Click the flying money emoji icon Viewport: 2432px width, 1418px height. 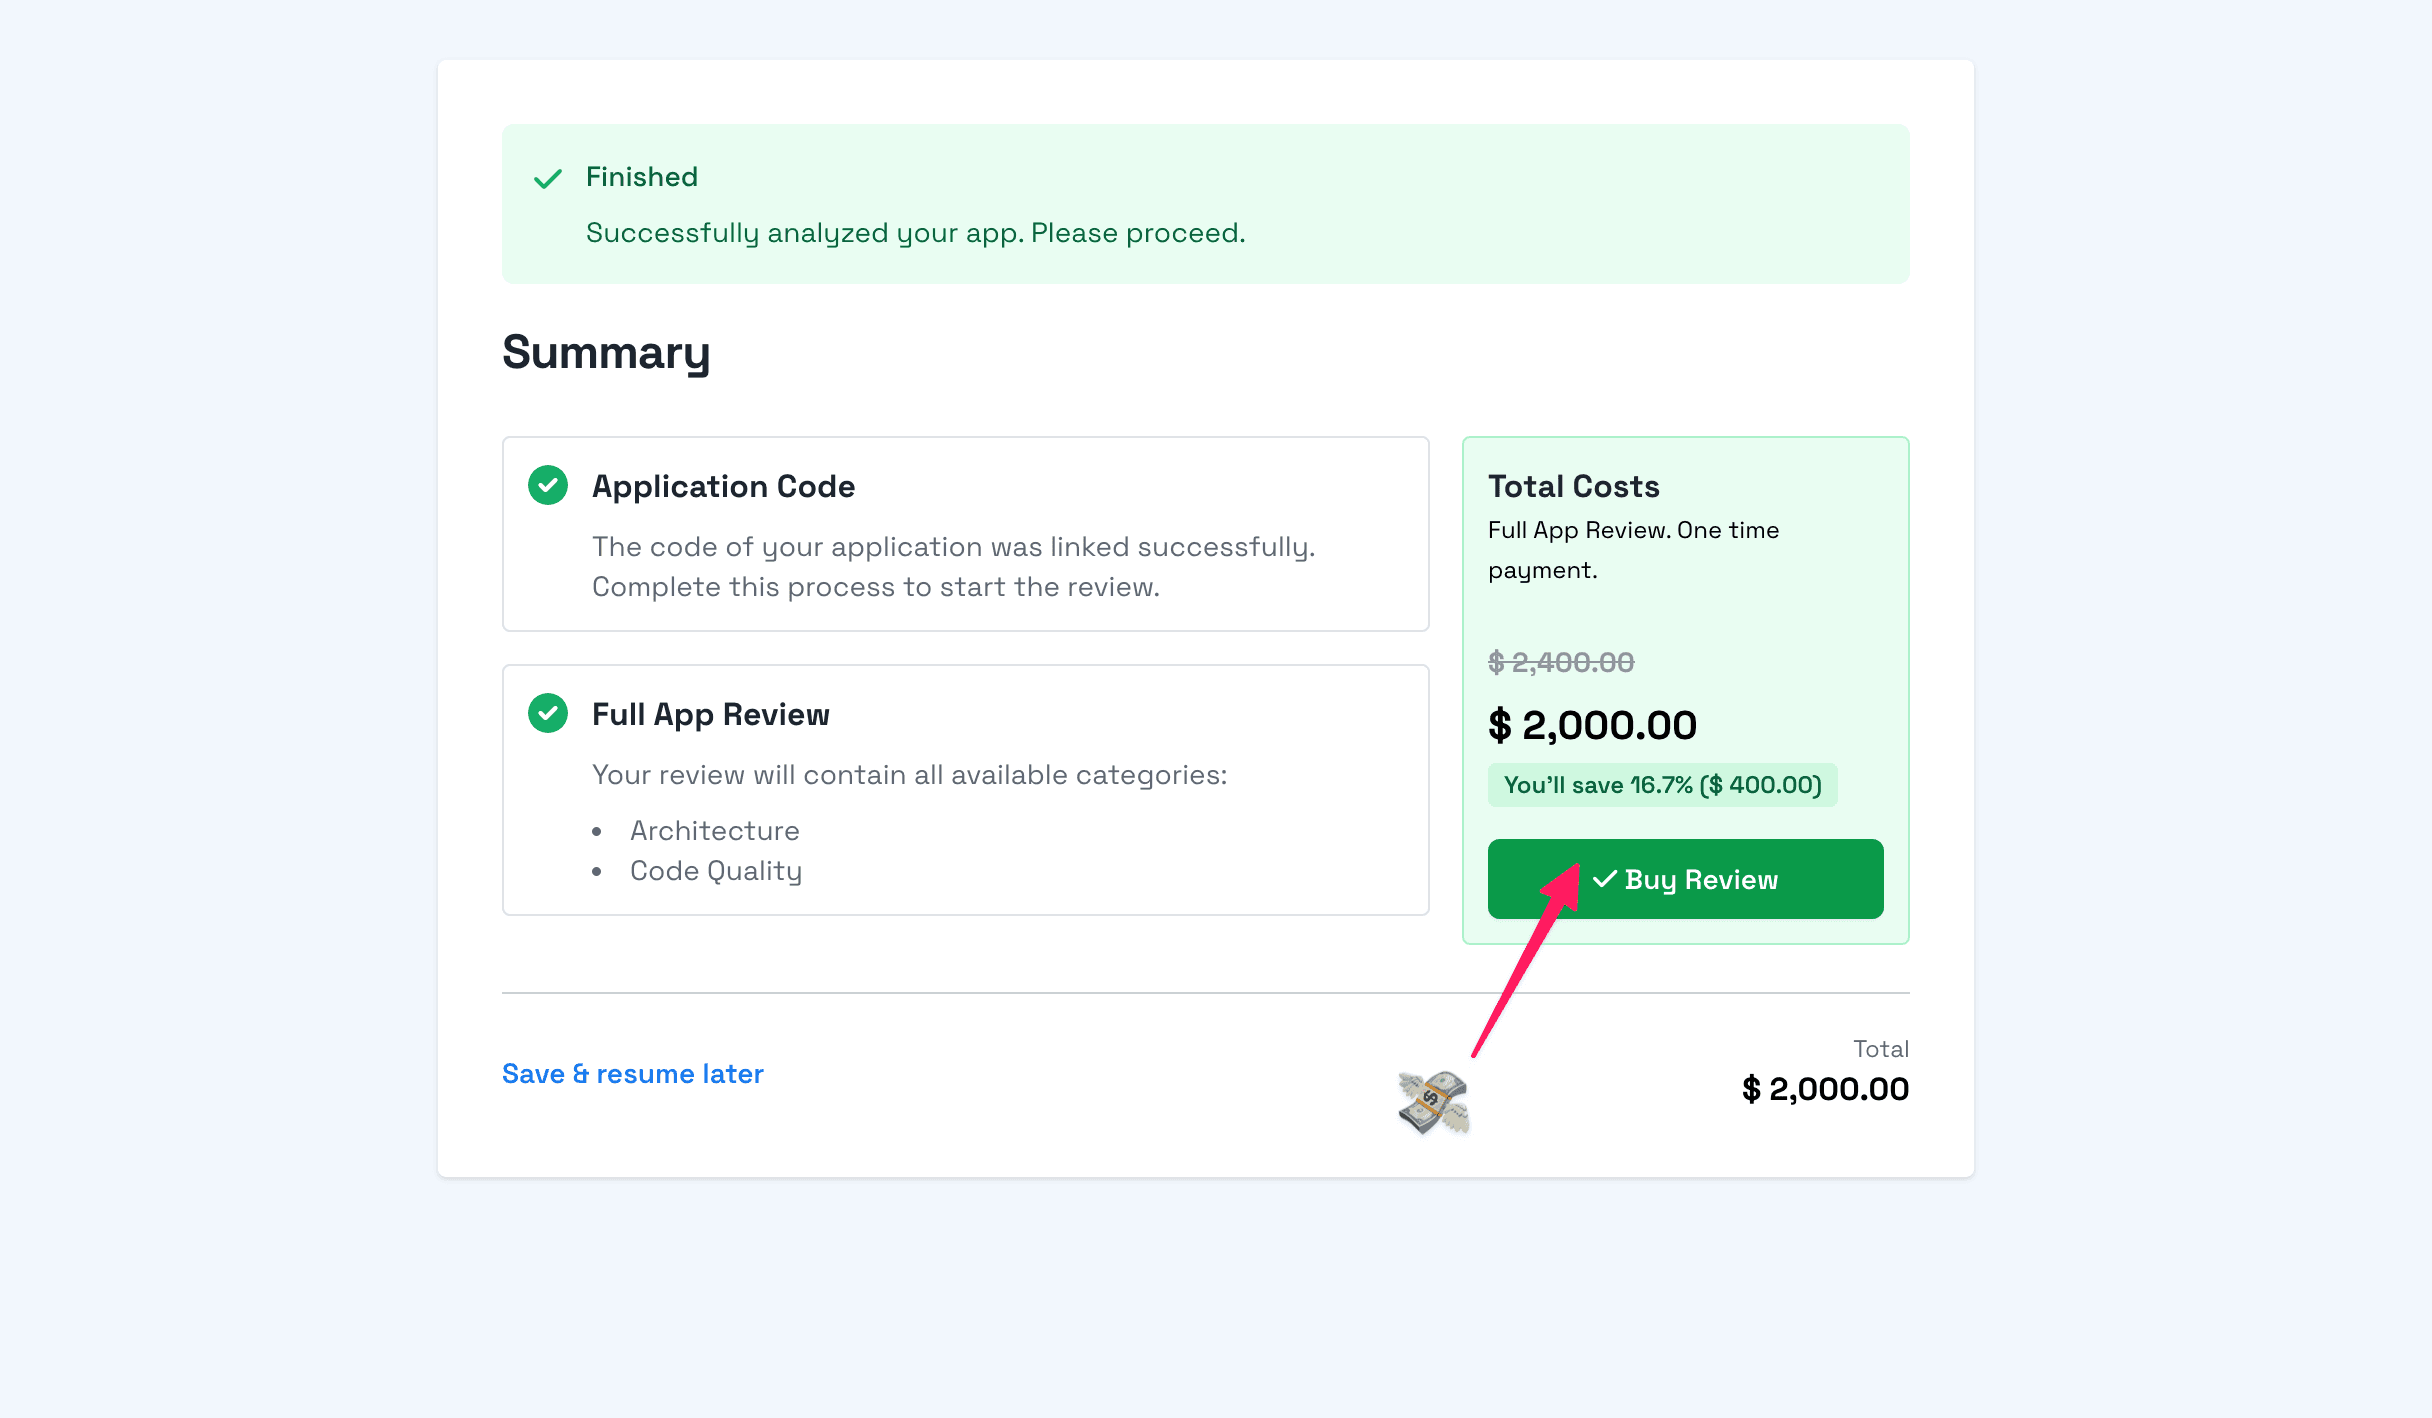[1433, 1102]
